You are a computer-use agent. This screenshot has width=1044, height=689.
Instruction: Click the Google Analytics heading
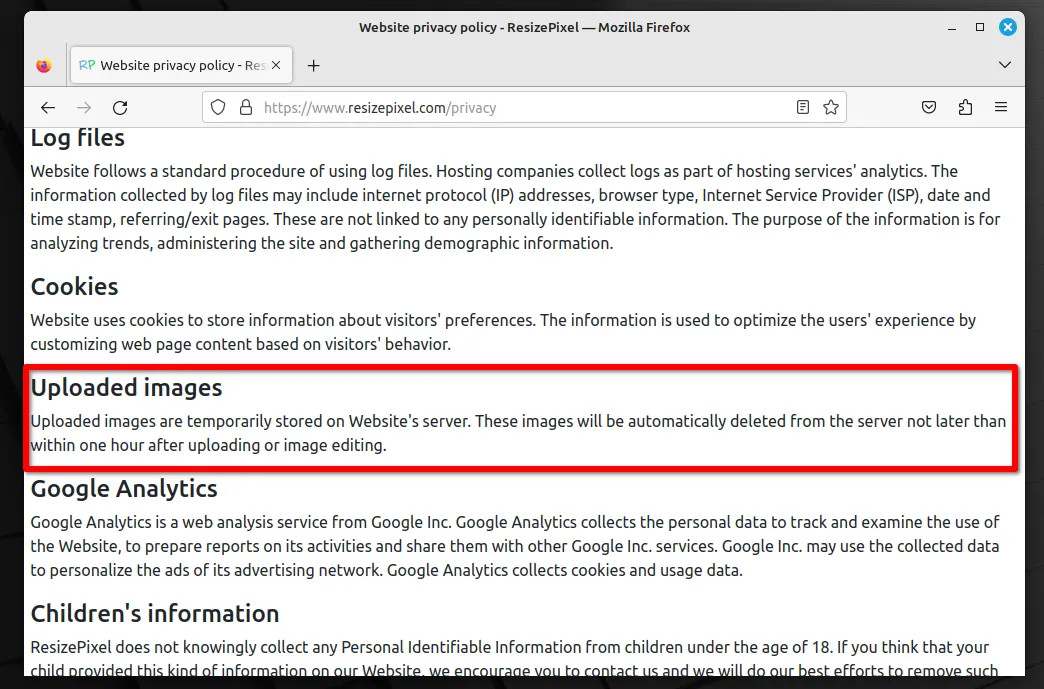(x=124, y=489)
